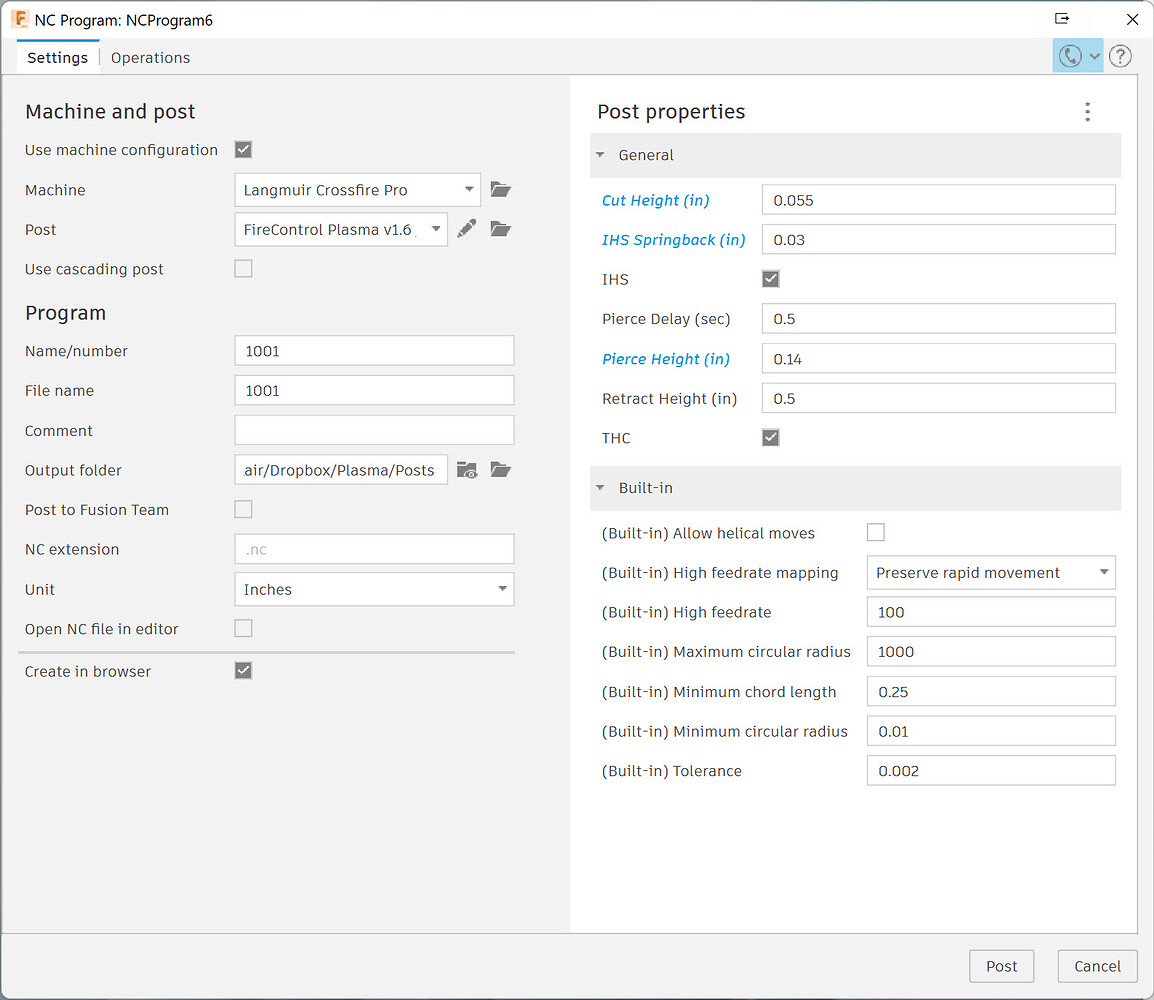
Task: Browse for output folder using folder icon
Action: (500, 469)
